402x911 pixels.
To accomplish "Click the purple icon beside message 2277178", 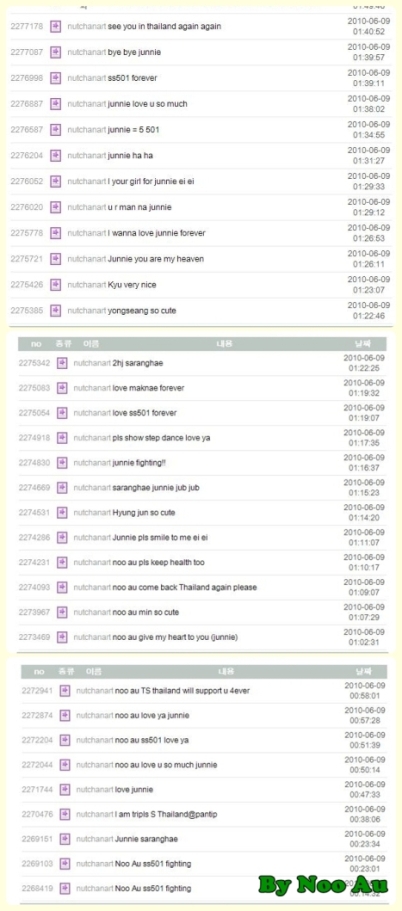I will click(55, 26).
